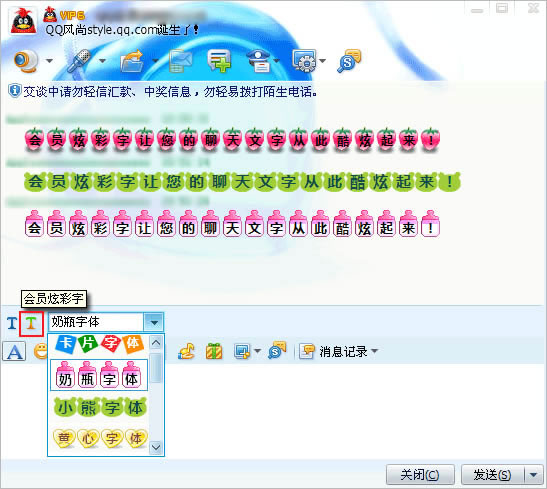Open the remote assistance settings icon
This screenshot has height=489, width=547.
[305, 61]
